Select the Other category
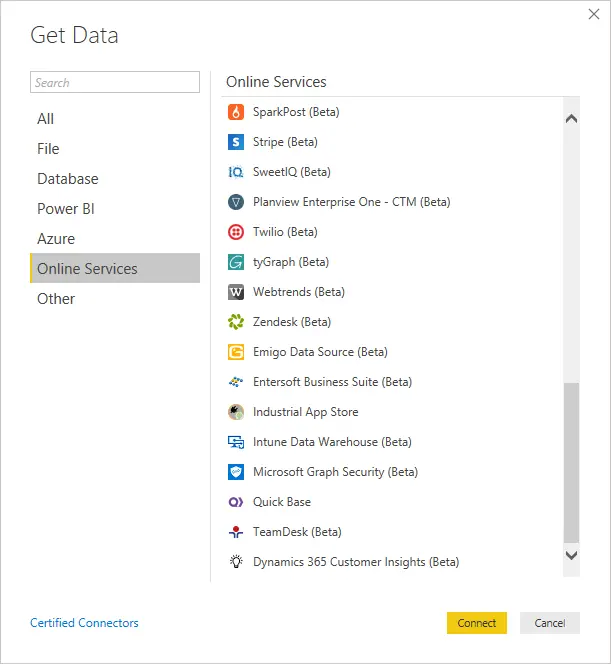 [x=115, y=299]
